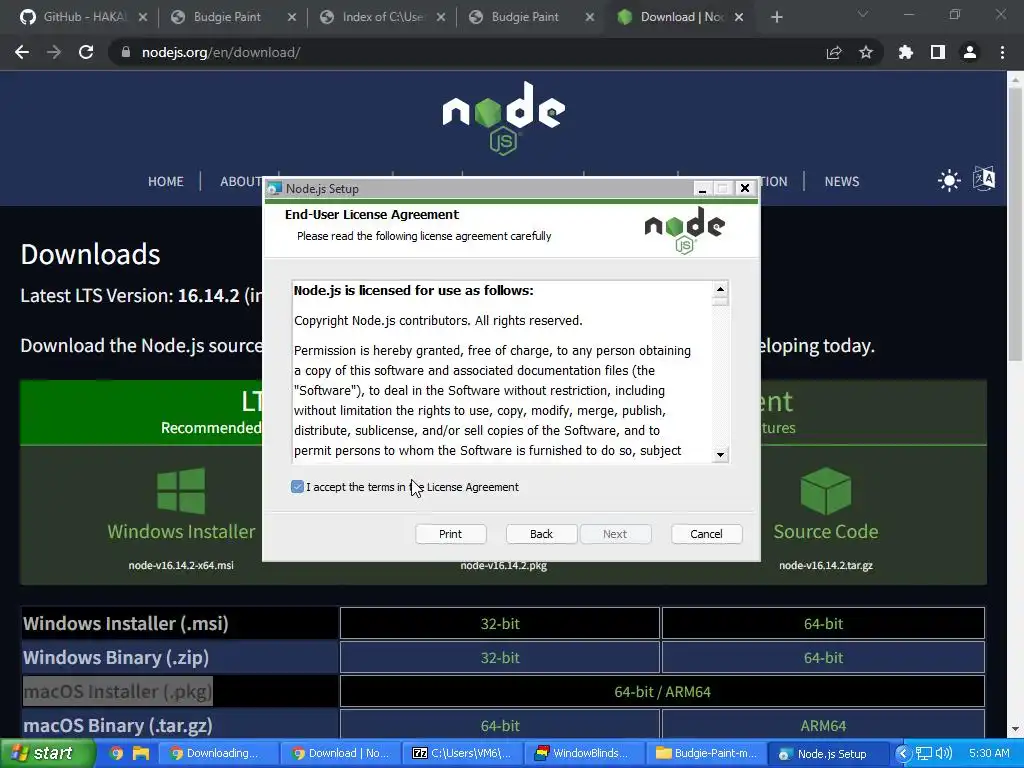Toggle the dark/light theme sun icon
This screenshot has height=768, width=1024.
point(949,180)
